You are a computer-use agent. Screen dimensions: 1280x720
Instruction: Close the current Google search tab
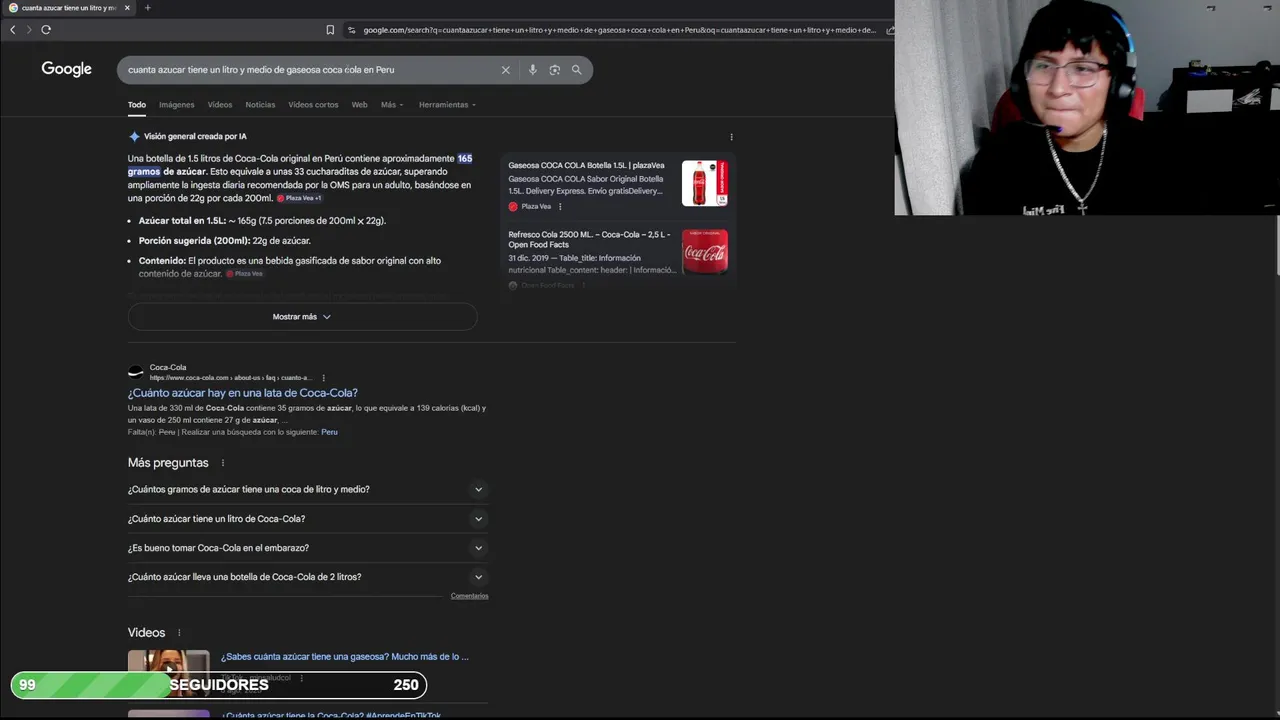[x=126, y=8]
